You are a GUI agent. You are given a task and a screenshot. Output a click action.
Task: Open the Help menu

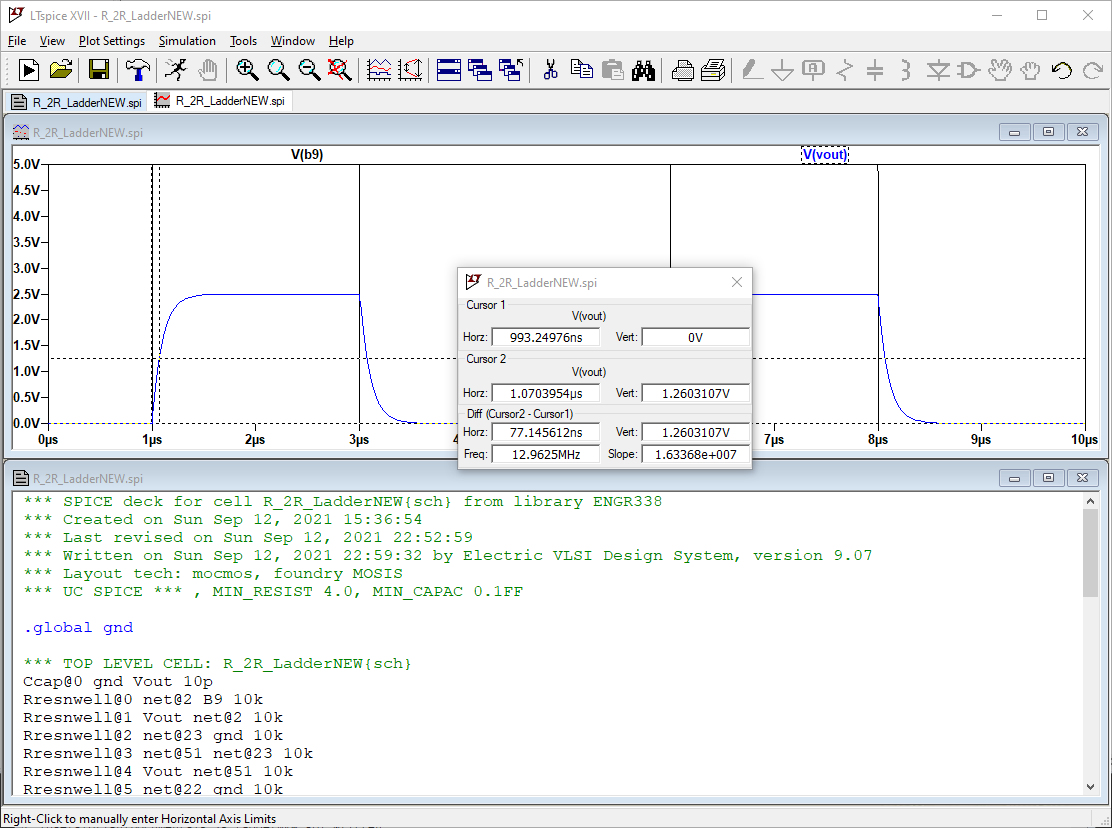coord(341,40)
